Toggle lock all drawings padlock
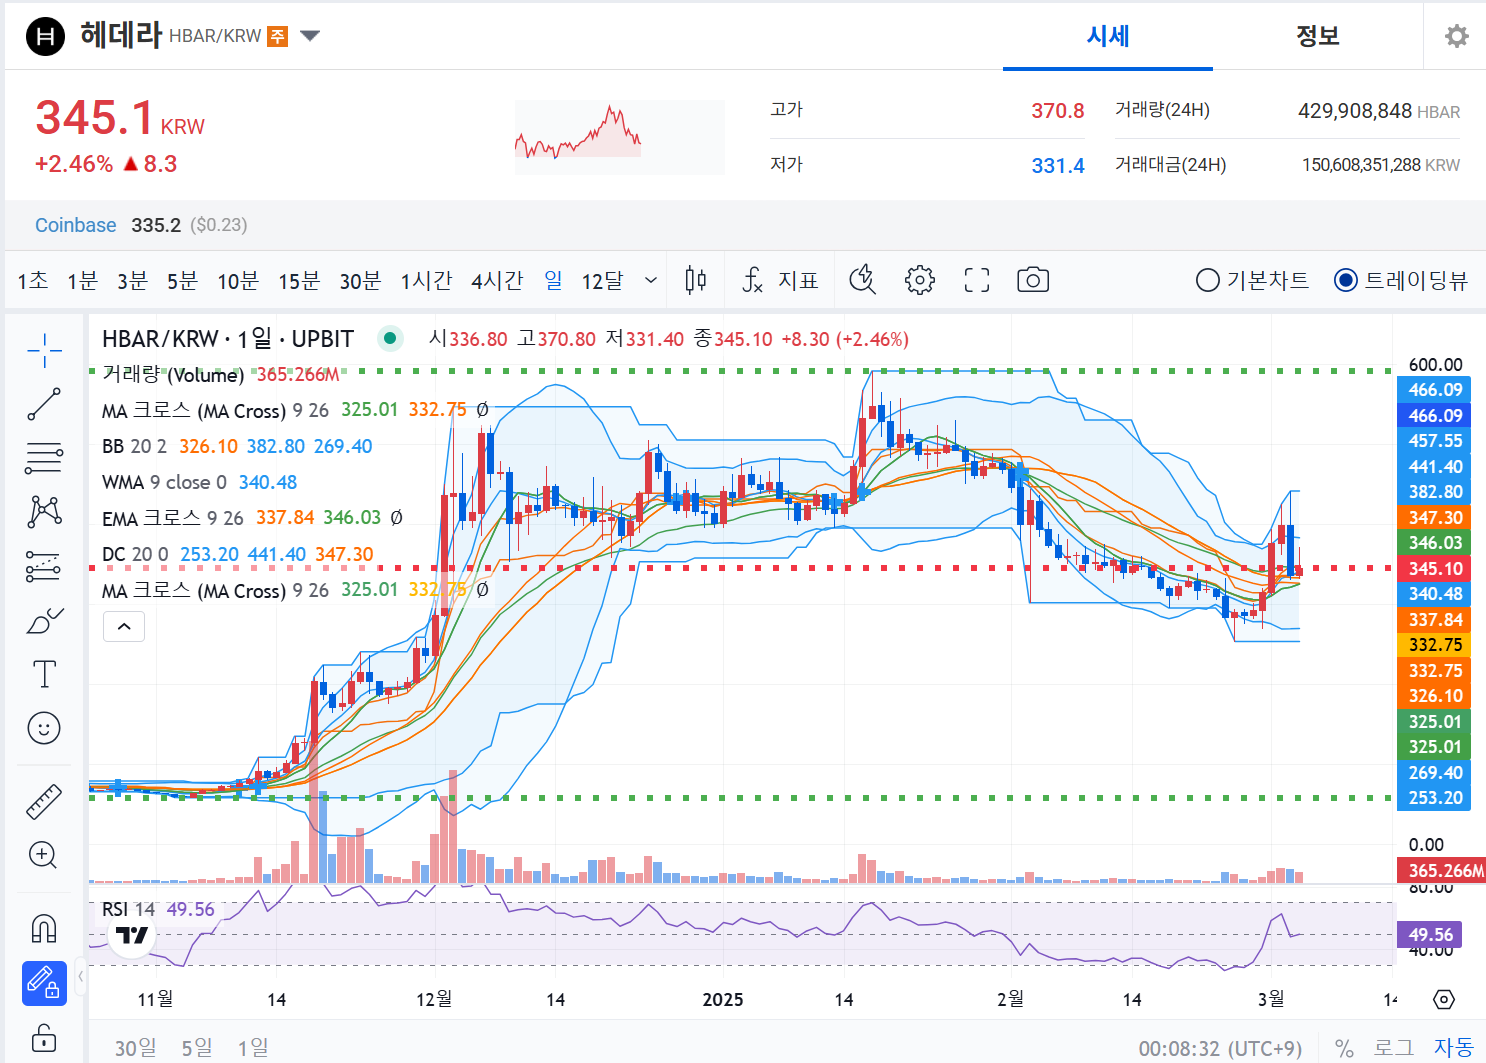 click(44, 1037)
